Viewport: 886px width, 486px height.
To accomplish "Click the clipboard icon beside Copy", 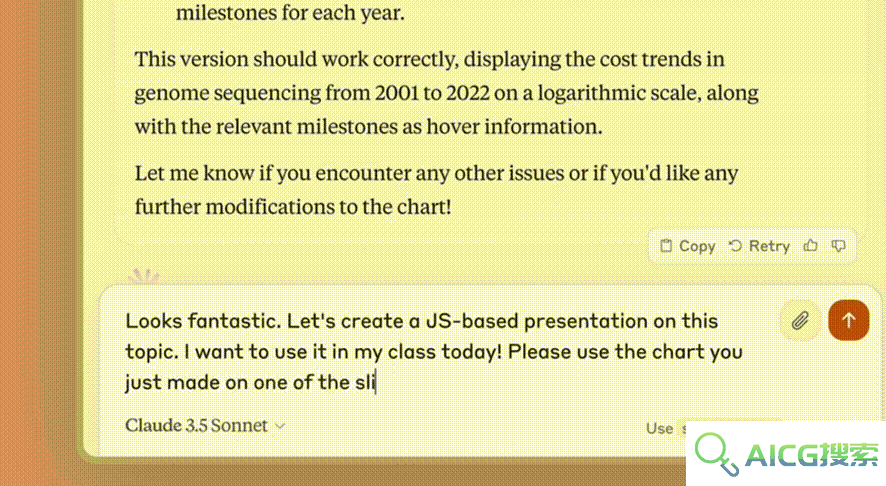I will 666,246.
